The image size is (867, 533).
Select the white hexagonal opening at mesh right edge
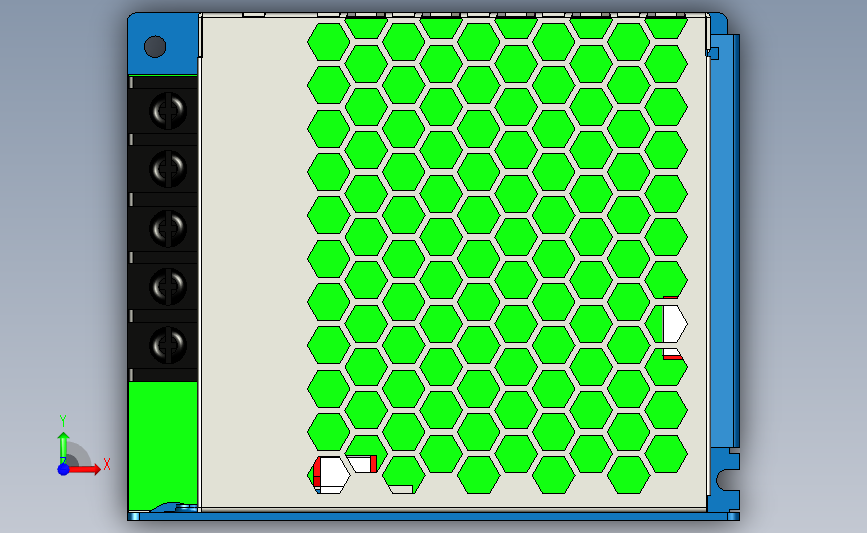coord(675,324)
